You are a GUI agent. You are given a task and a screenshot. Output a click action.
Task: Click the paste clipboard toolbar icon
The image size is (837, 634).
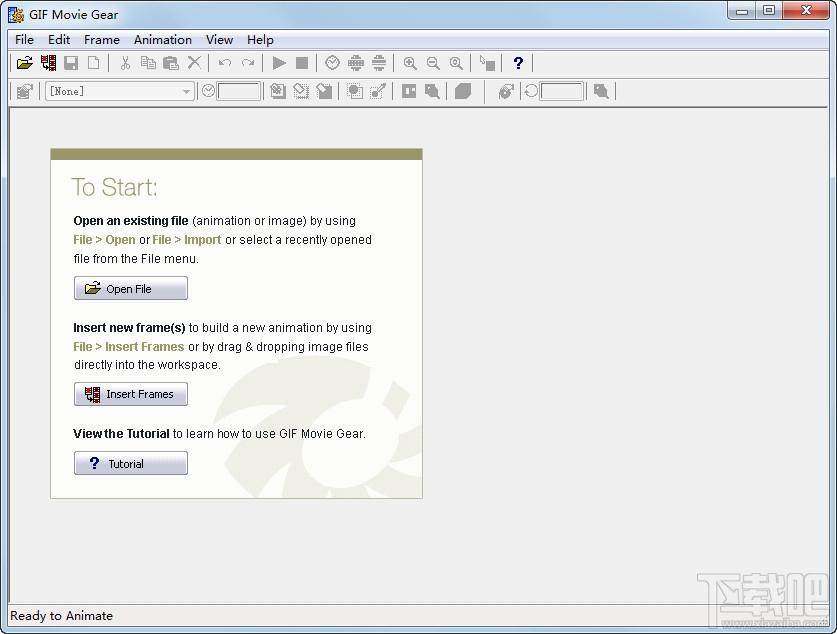point(171,63)
